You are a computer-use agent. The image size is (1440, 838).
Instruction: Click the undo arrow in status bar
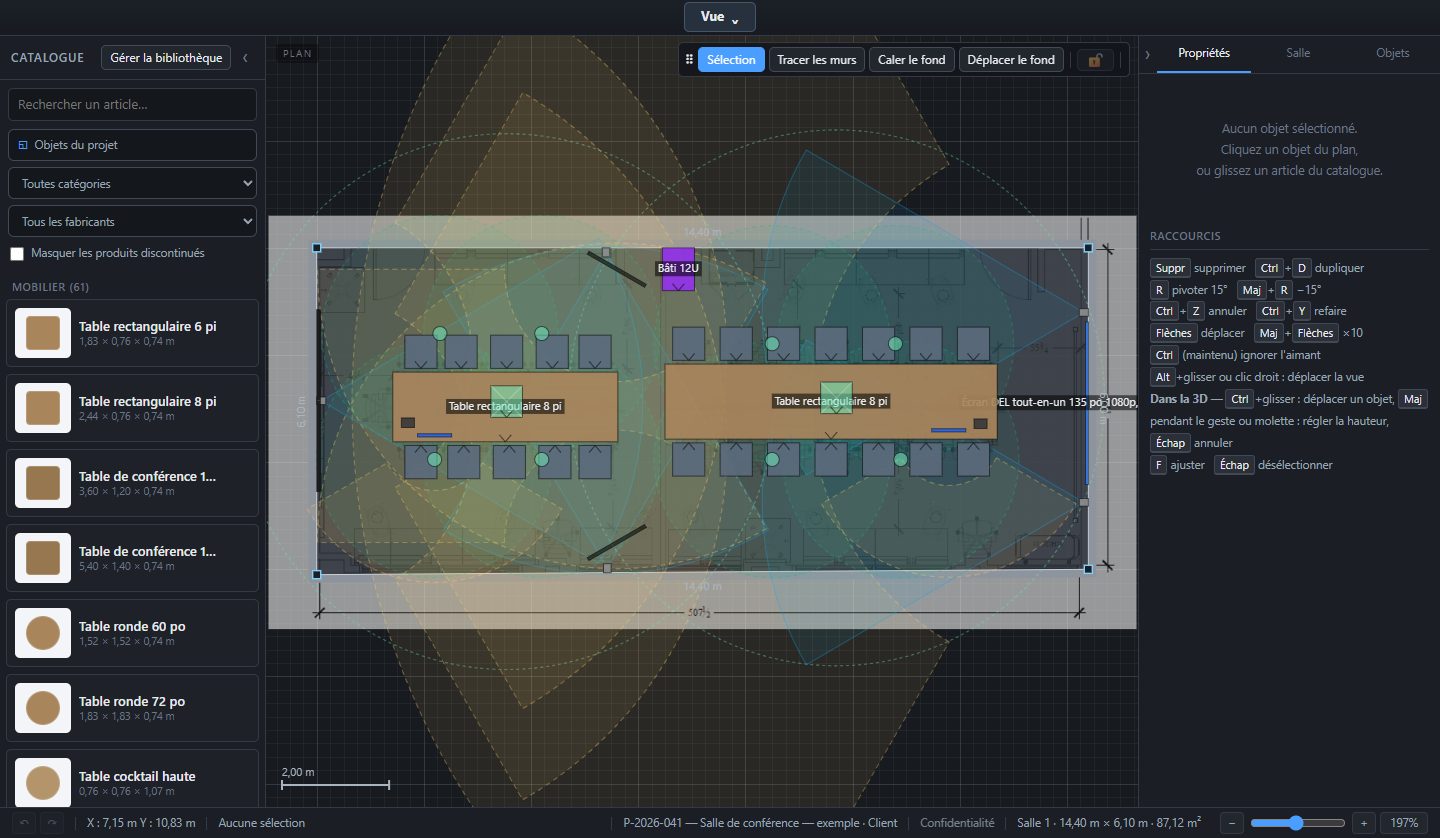click(x=25, y=823)
